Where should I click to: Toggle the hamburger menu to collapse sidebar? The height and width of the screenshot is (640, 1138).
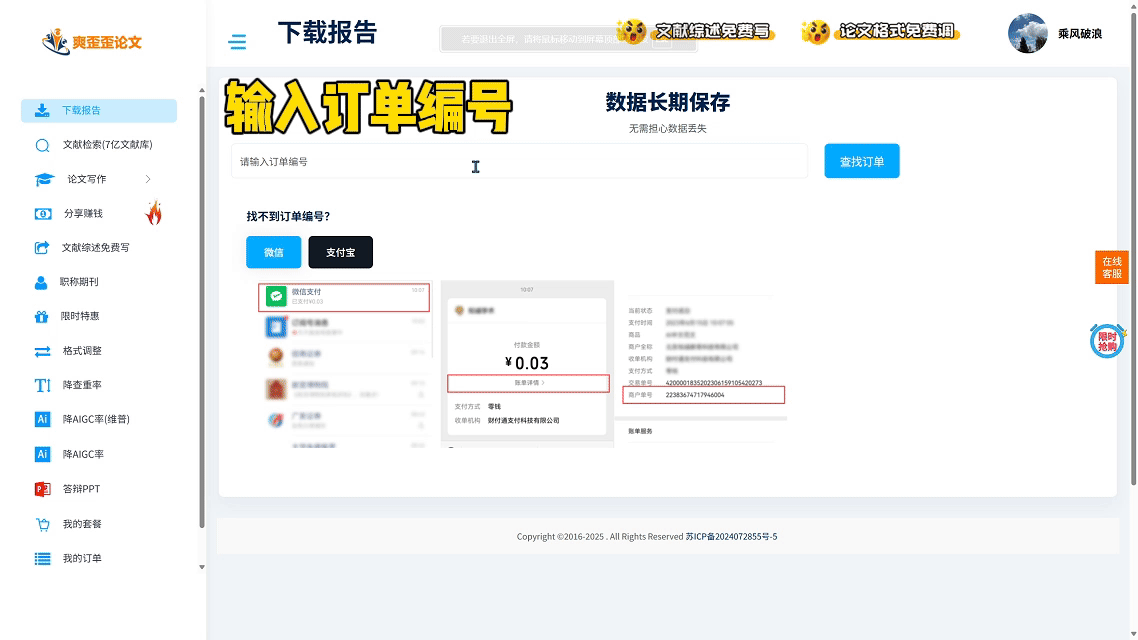pos(237,42)
